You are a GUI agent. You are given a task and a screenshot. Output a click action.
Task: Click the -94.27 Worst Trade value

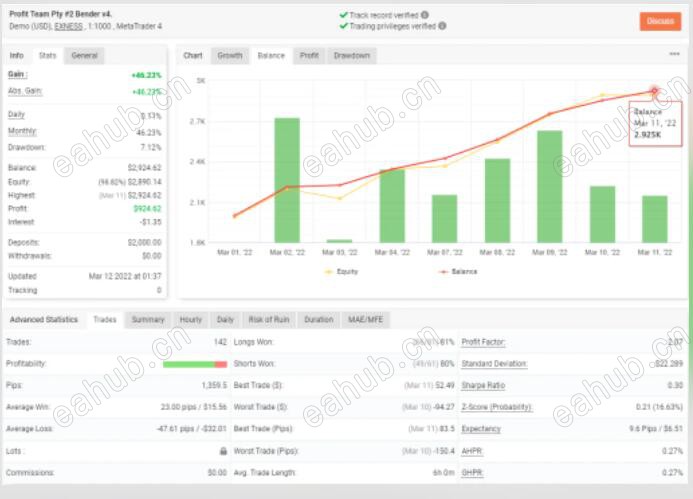[x=443, y=407]
